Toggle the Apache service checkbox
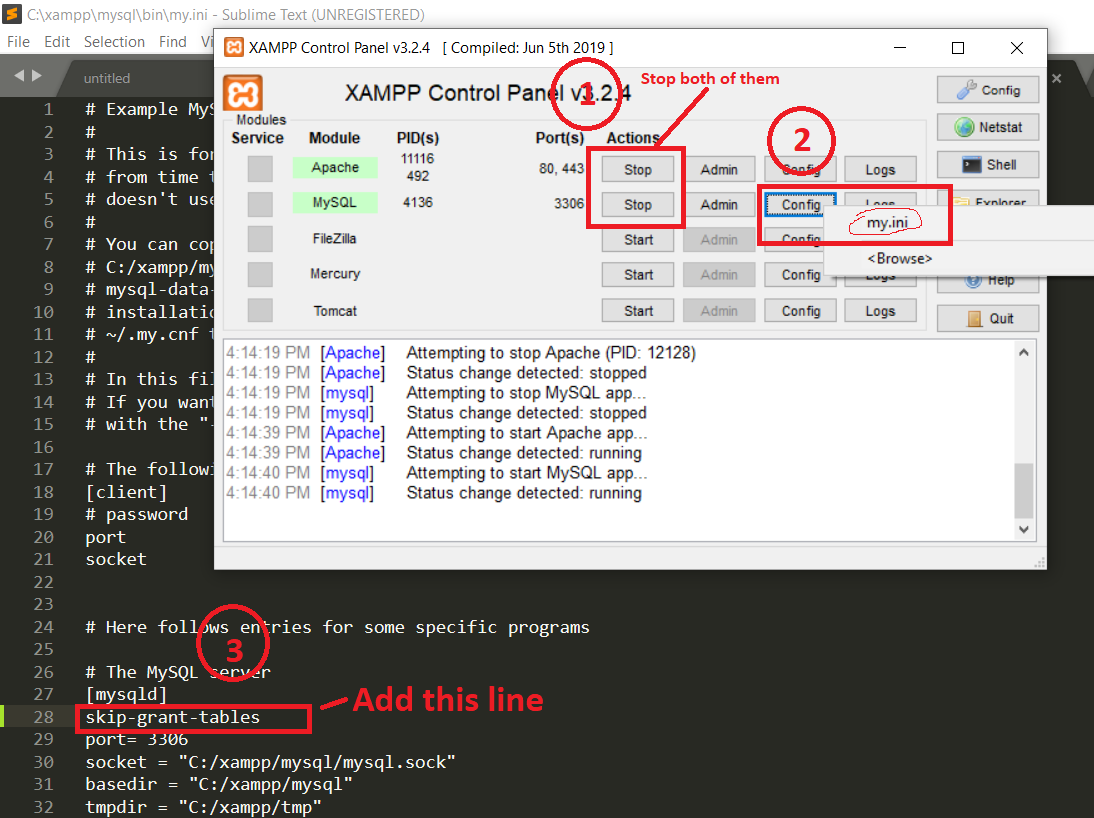1094x818 pixels. pyautogui.click(x=260, y=168)
